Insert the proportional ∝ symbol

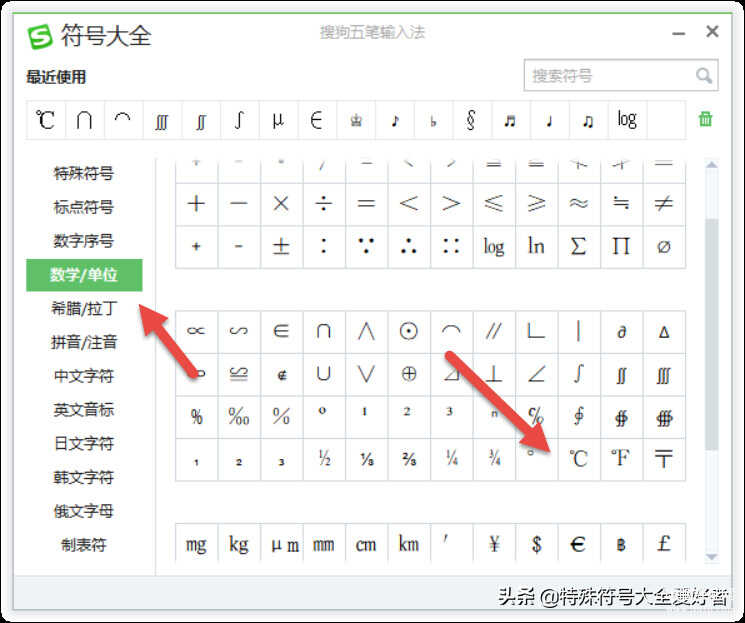(196, 332)
